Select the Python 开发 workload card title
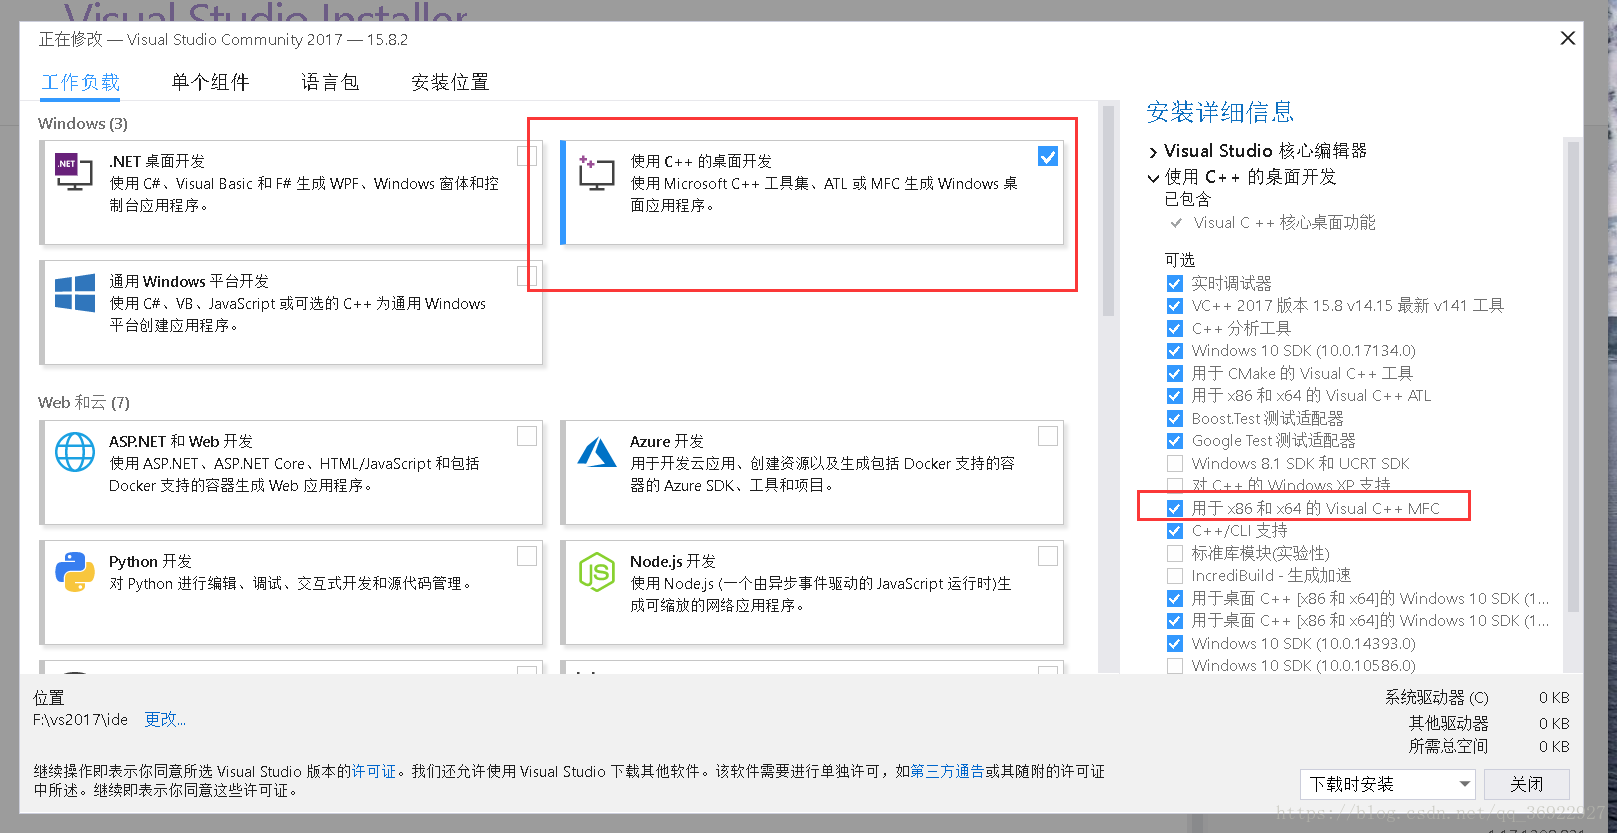 150,561
